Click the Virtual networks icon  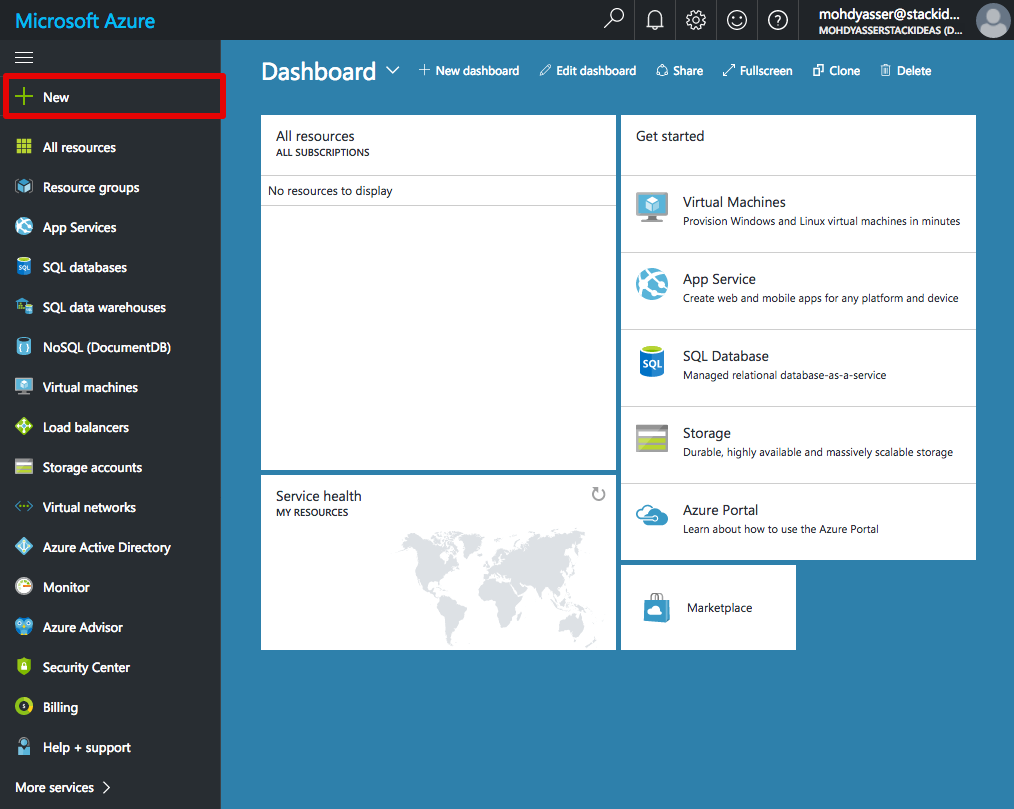[24, 507]
